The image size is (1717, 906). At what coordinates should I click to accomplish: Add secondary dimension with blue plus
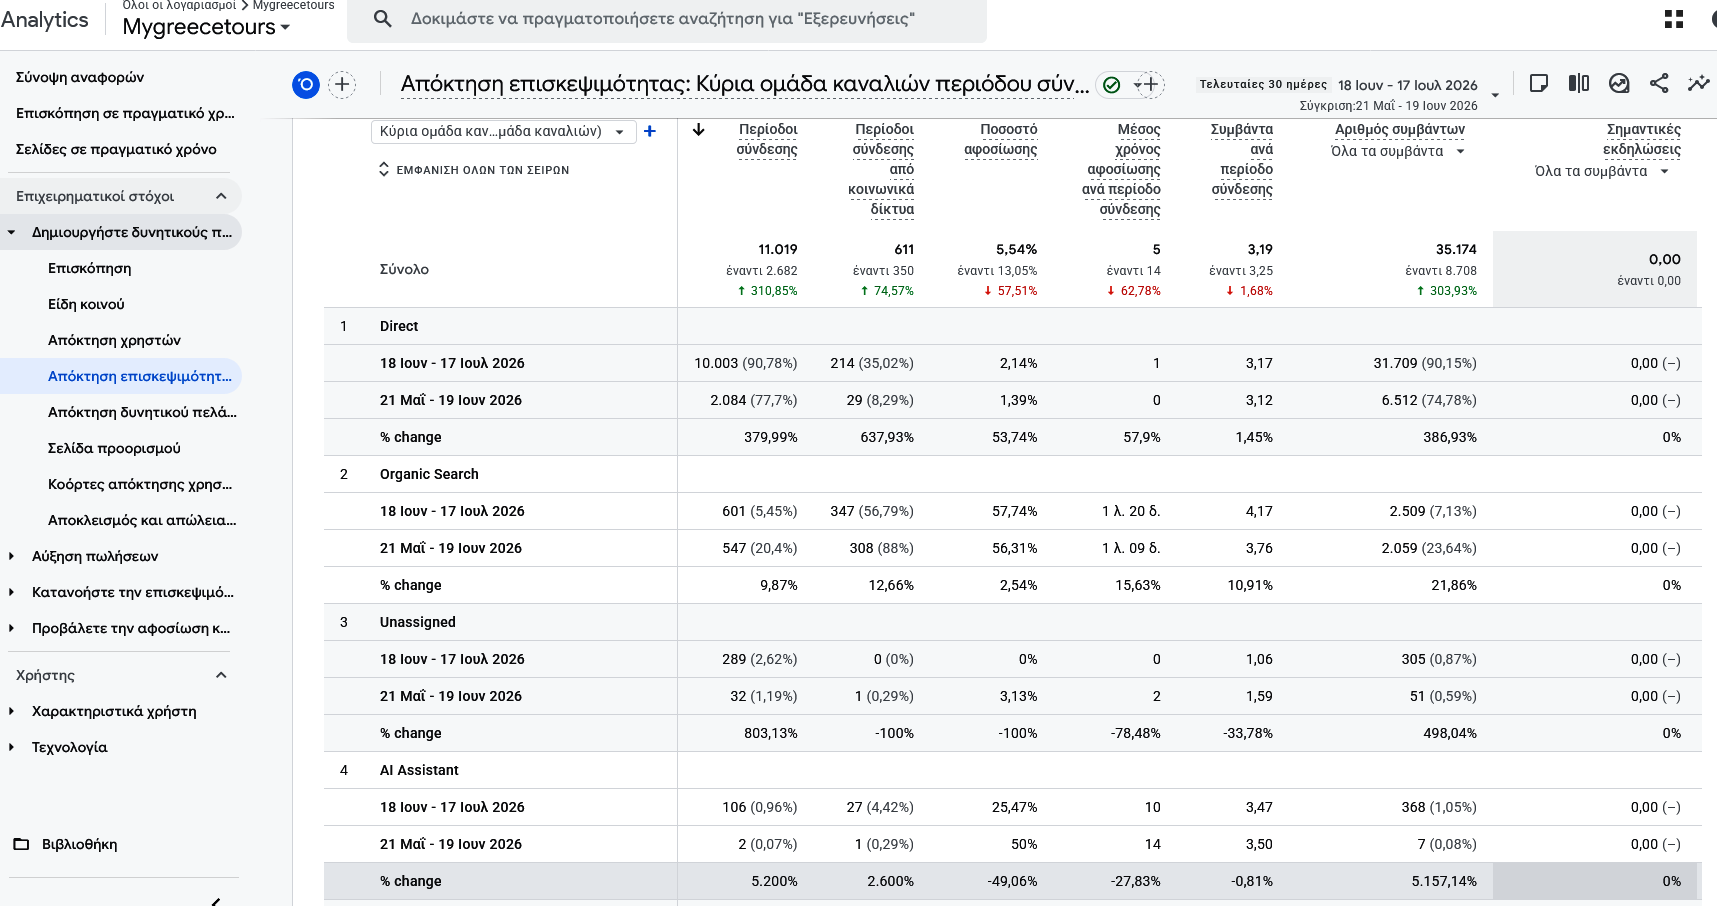click(650, 131)
